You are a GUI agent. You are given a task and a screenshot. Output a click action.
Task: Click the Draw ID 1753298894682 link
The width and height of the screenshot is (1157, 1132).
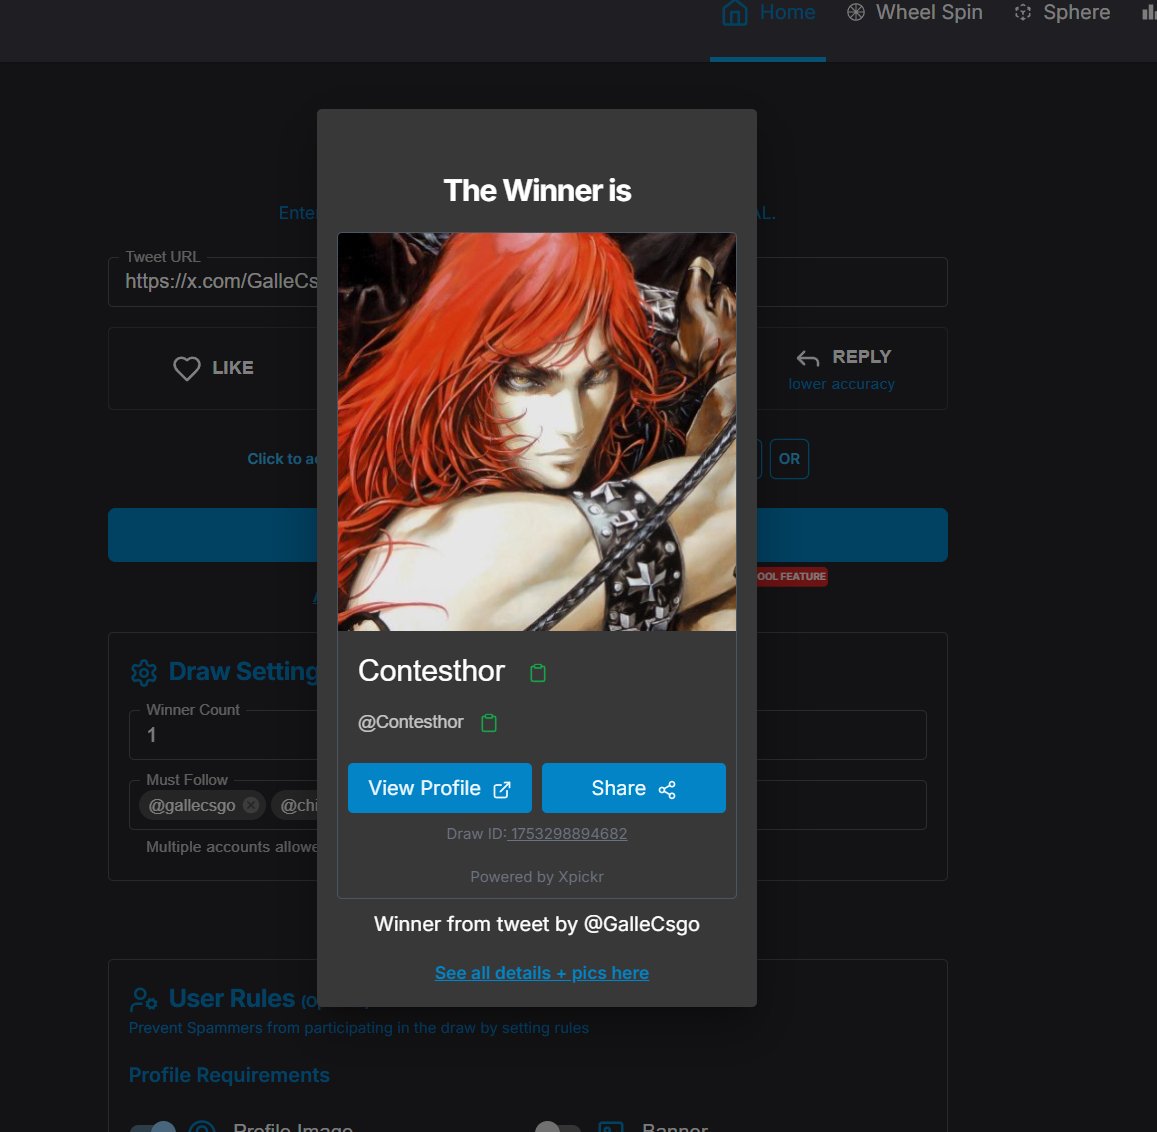click(x=568, y=833)
